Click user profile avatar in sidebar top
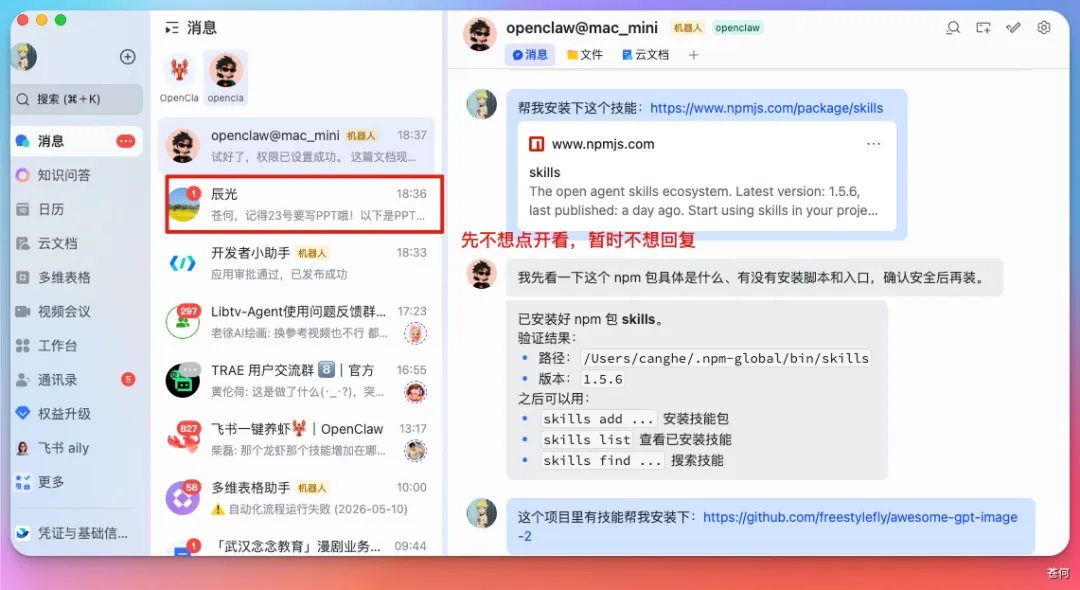Screen dimensions: 1080x590 click(25, 56)
